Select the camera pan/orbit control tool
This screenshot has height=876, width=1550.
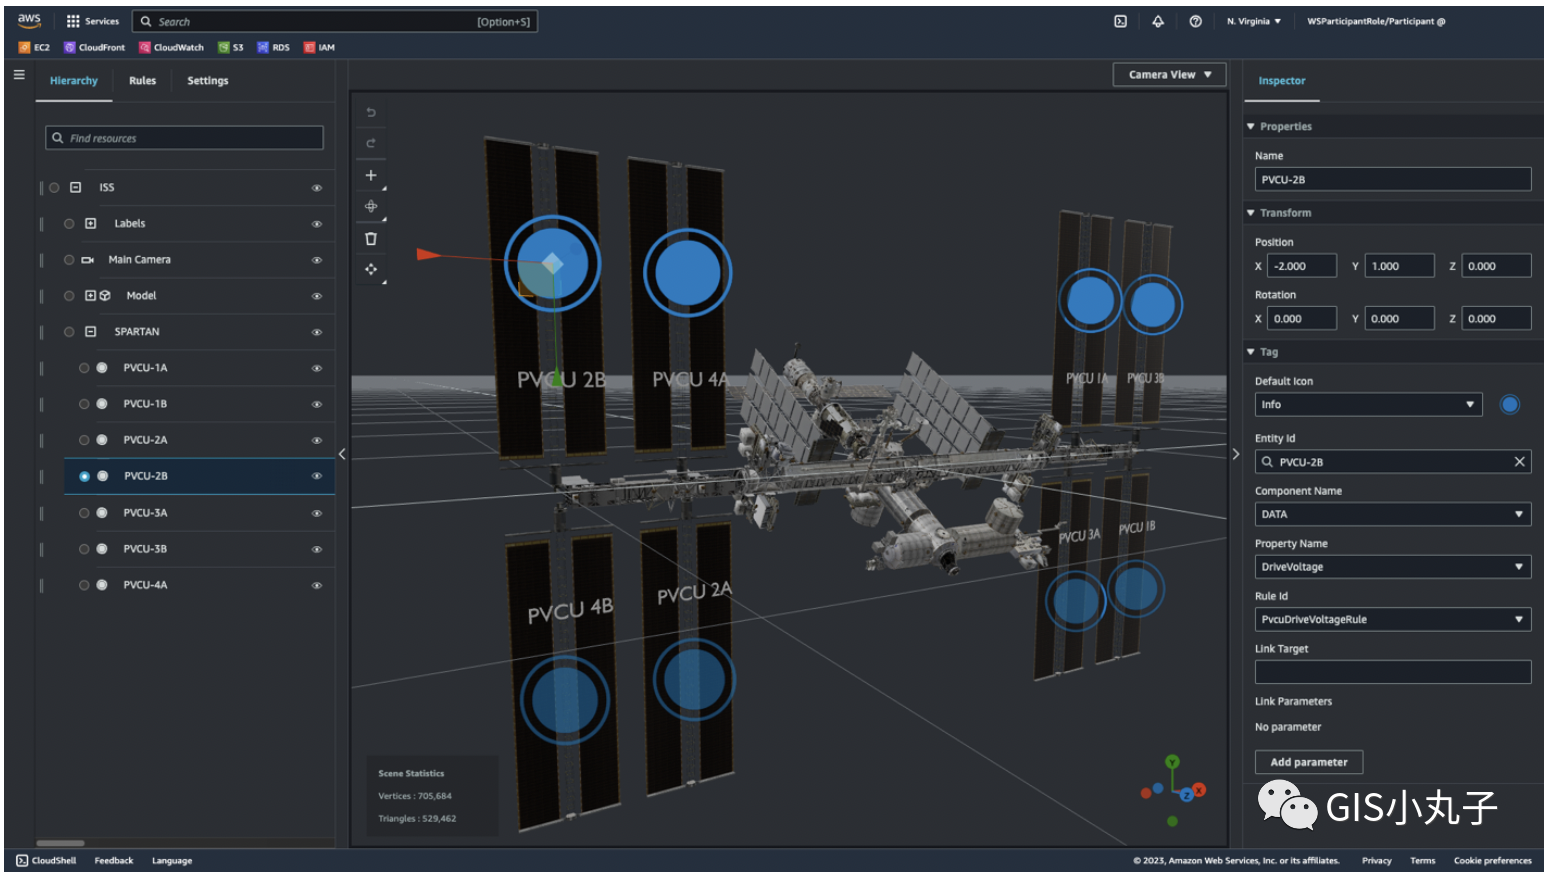pyautogui.click(x=371, y=269)
